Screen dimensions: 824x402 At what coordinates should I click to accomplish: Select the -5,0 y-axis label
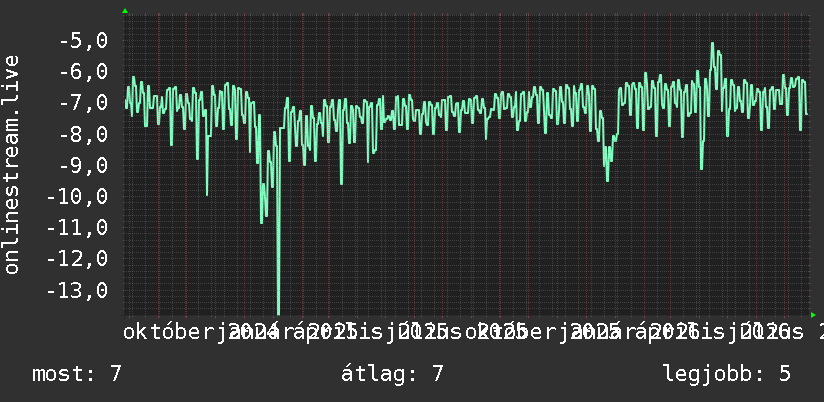tap(82, 40)
